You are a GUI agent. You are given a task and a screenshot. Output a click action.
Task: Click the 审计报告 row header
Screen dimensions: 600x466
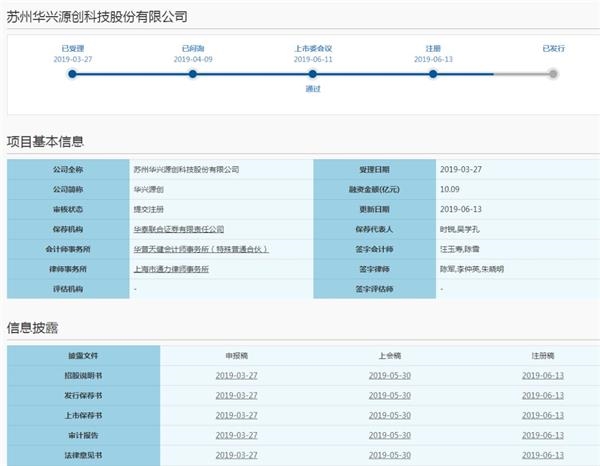tap(83, 435)
